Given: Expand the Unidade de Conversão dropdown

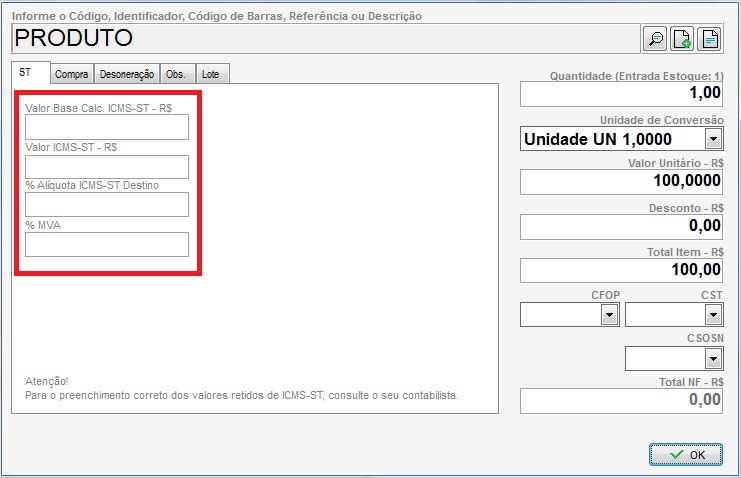Looking at the screenshot, I should coord(713,139).
